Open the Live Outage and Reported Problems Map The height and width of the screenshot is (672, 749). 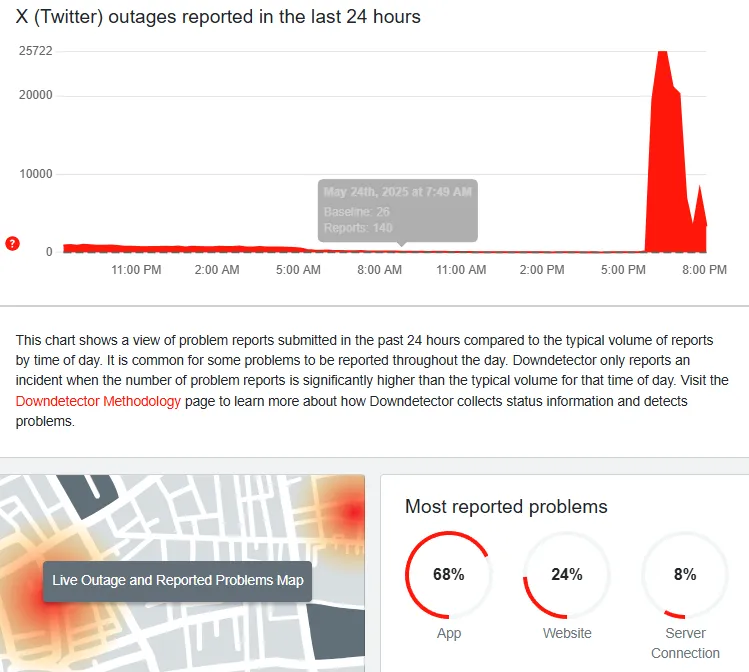(x=177, y=580)
